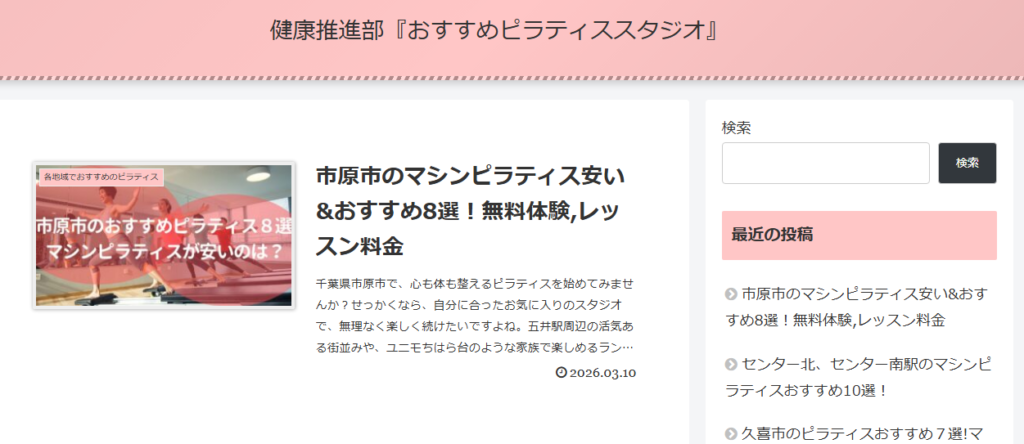Open recent post 市原市のマシンピラティス安い&おすすめ8選 in sidebar

(x=857, y=307)
